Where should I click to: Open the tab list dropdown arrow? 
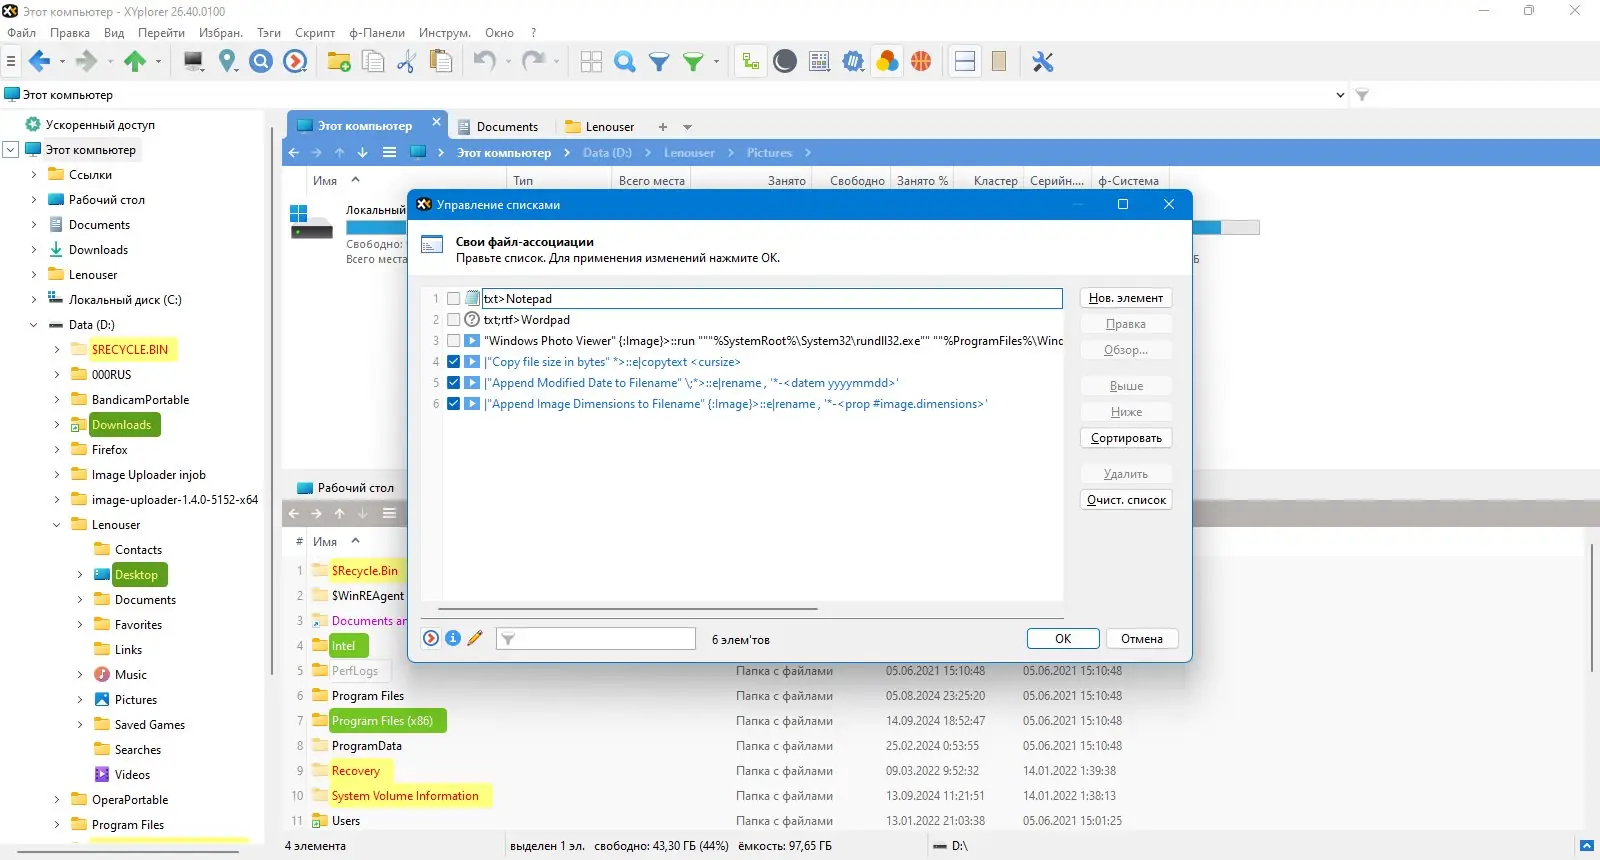click(687, 127)
